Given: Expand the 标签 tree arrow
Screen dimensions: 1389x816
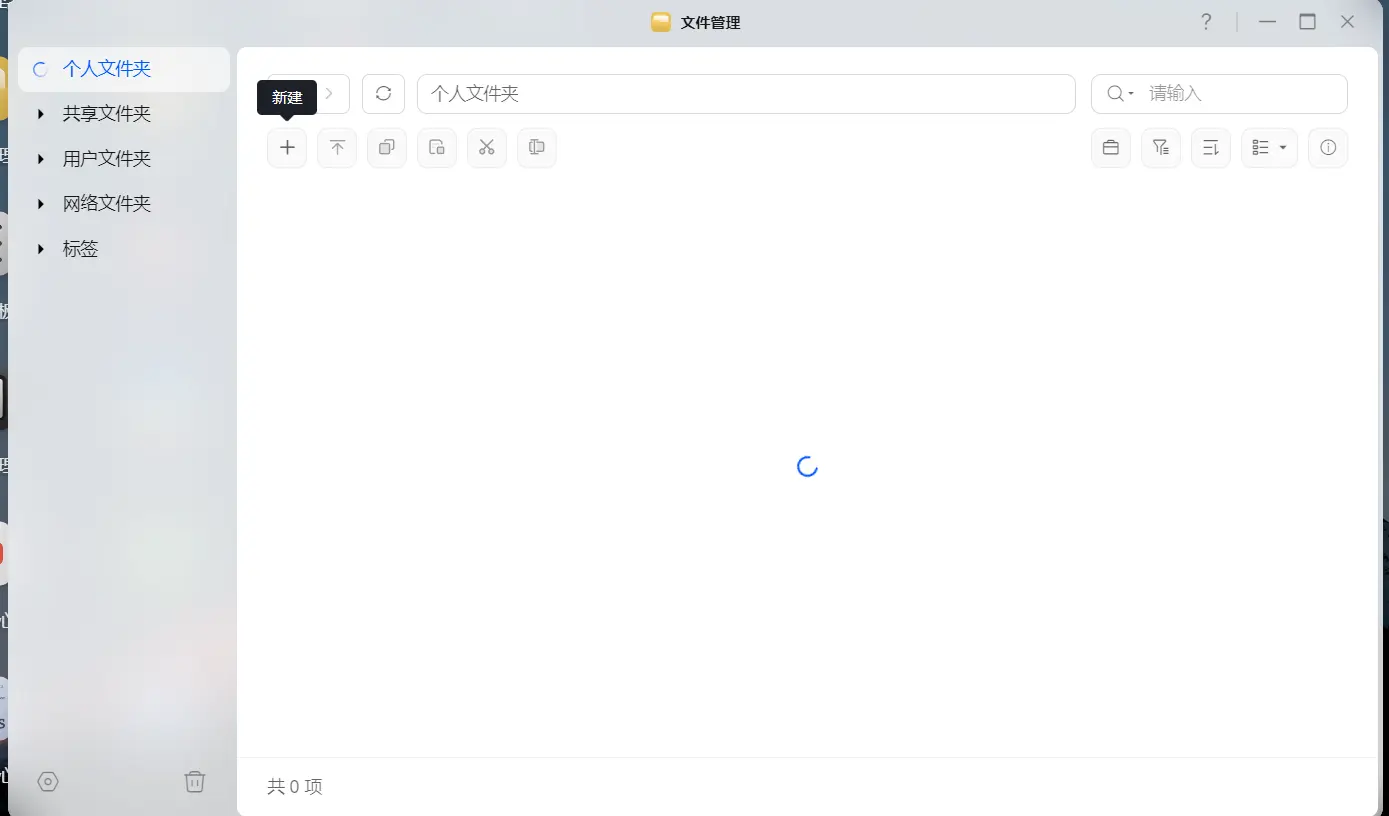Looking at the screenshot, I should point(41,249).
